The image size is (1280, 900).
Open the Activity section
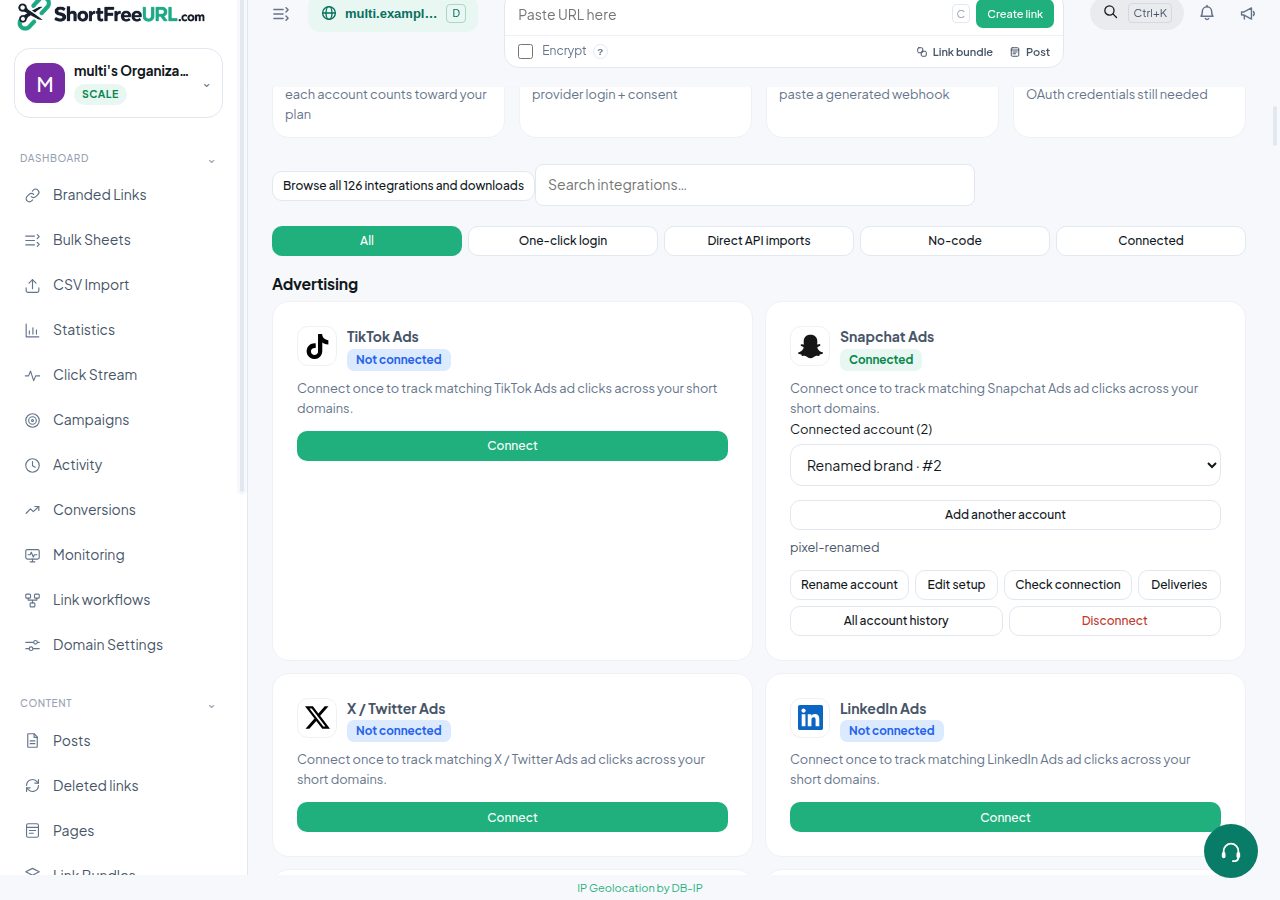pyautogui.click(x=77, y=465)
